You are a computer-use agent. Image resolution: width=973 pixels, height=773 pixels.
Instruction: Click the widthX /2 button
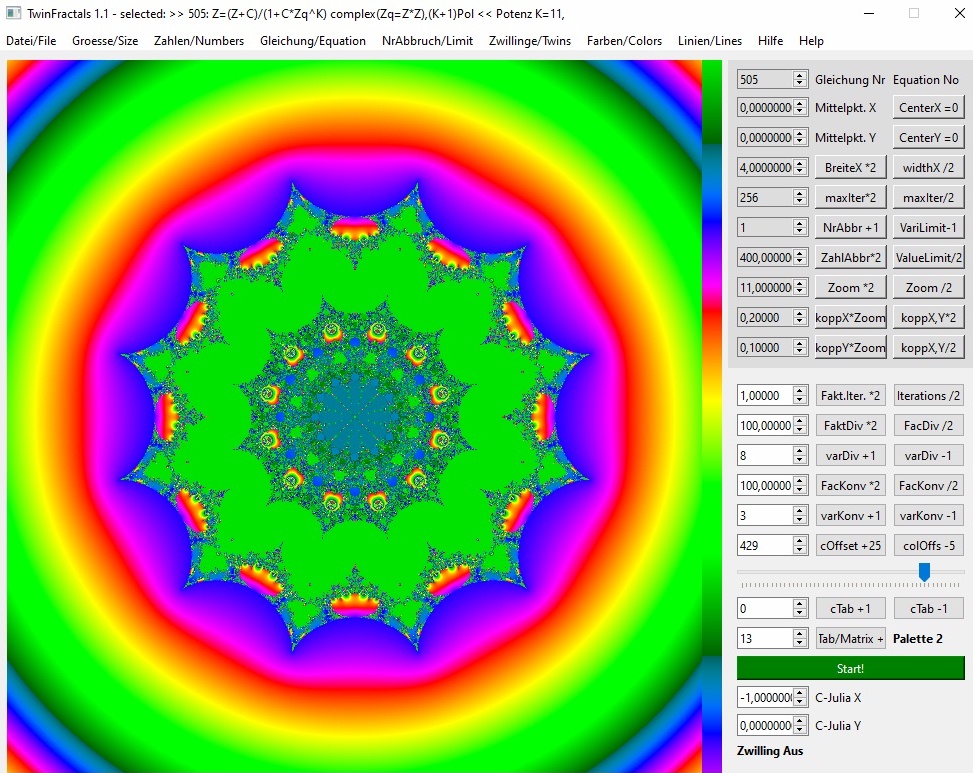[928, 168]
